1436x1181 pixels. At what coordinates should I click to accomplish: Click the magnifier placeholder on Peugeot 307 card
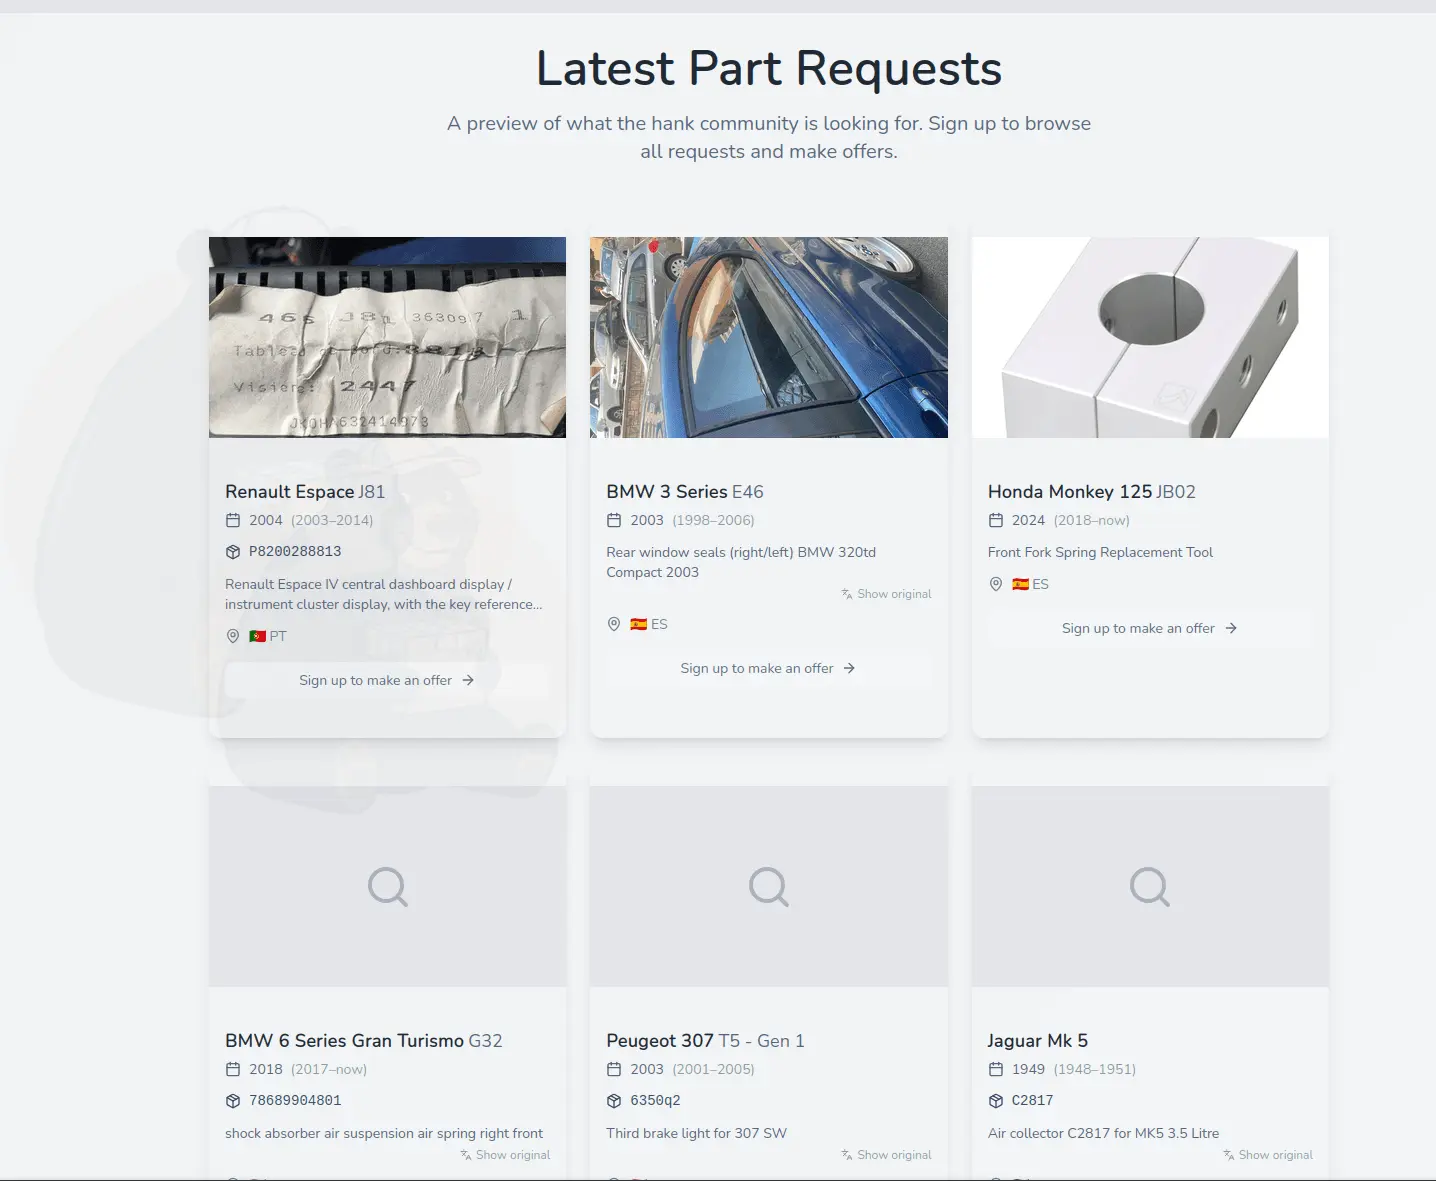coord(769,886)
